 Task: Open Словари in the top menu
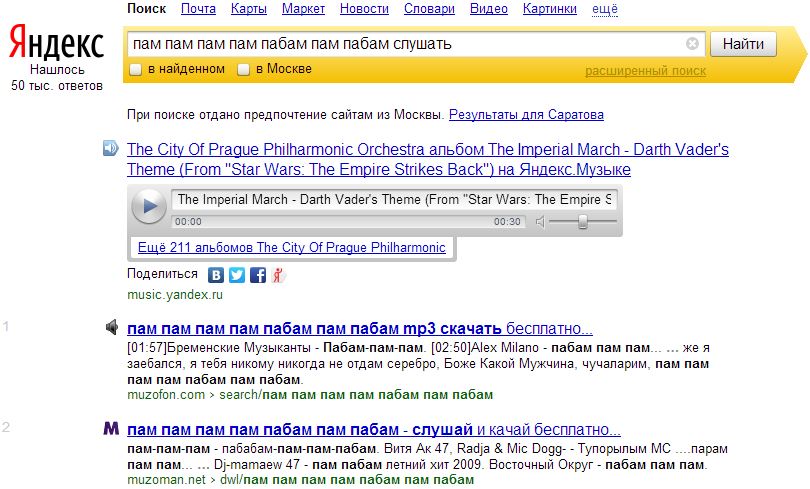coord(429,9)
